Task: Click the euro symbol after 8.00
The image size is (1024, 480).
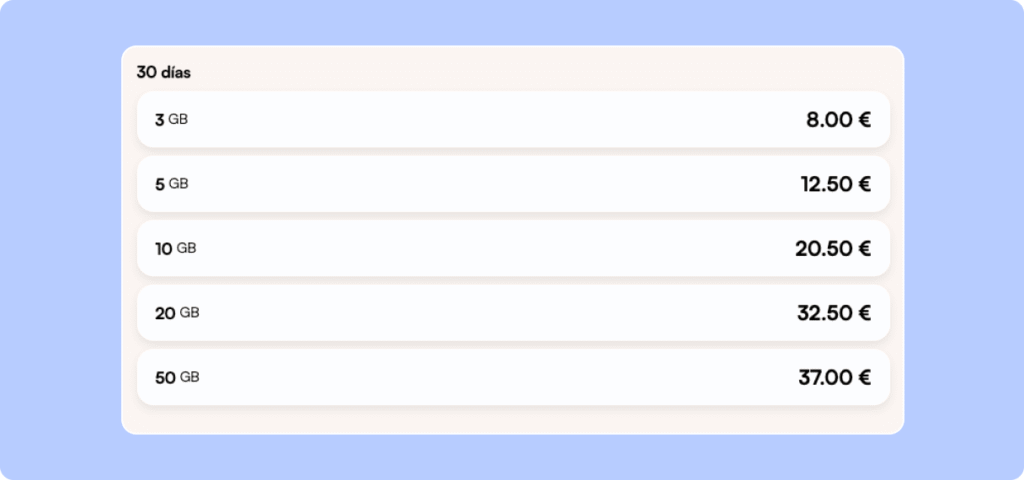Action: (x=864, y=120)
